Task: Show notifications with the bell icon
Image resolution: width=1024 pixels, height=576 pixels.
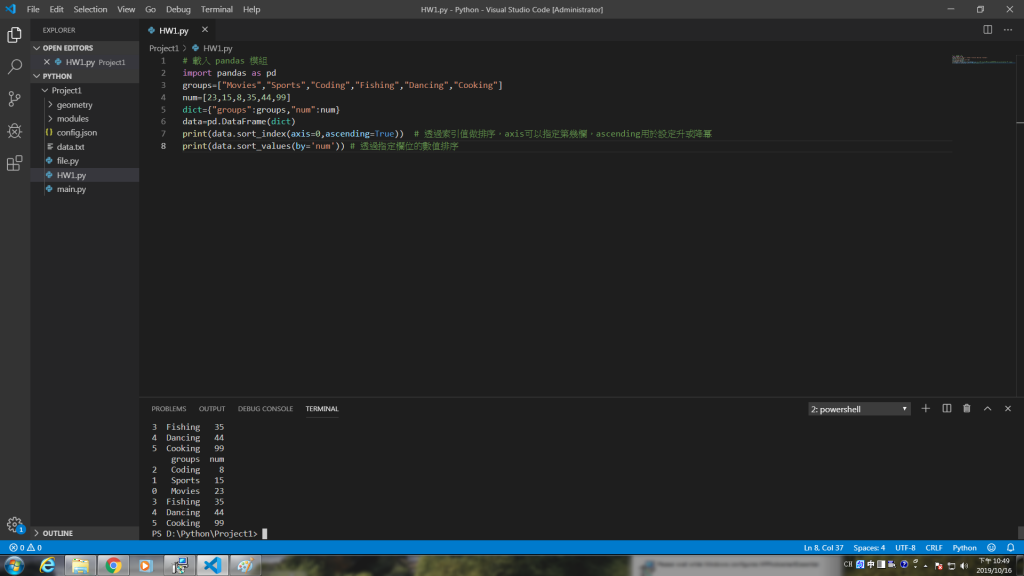Action: pyautogui.click(x=1010, y=548)
